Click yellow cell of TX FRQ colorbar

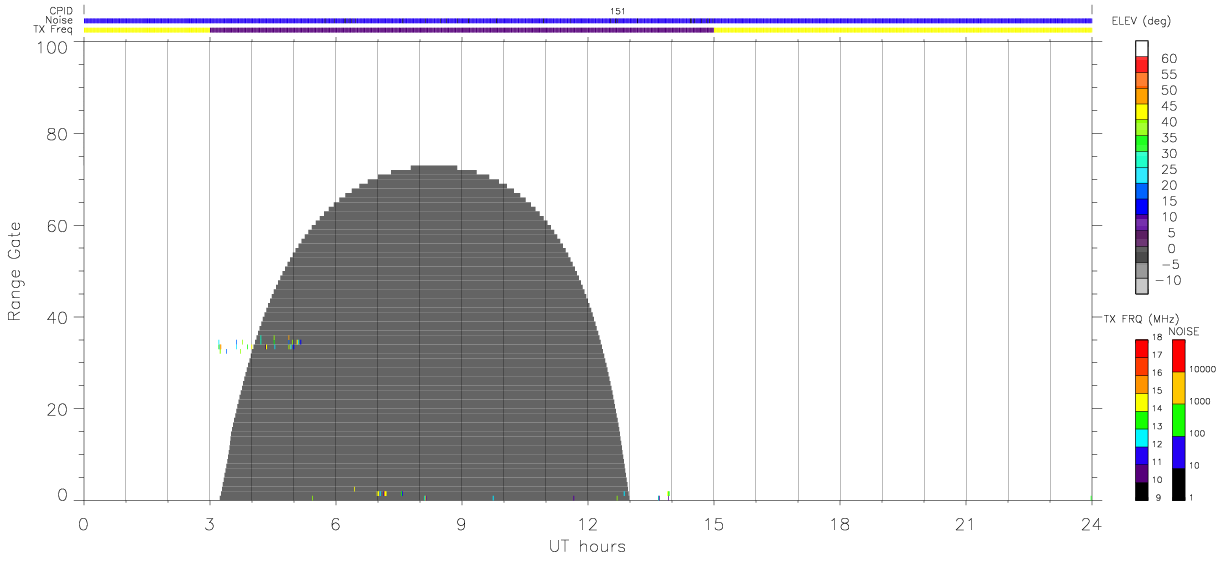(1142, 402)
